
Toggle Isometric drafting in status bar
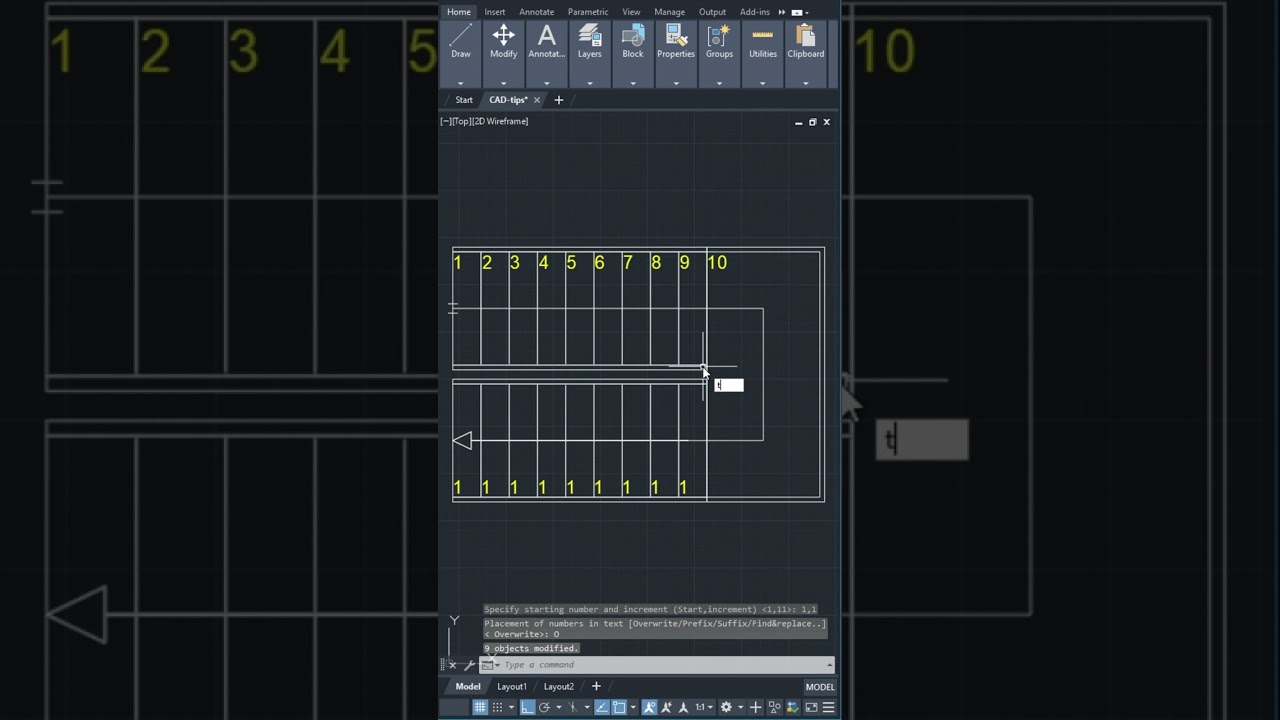pyautogui.click(x=573, y=707)
